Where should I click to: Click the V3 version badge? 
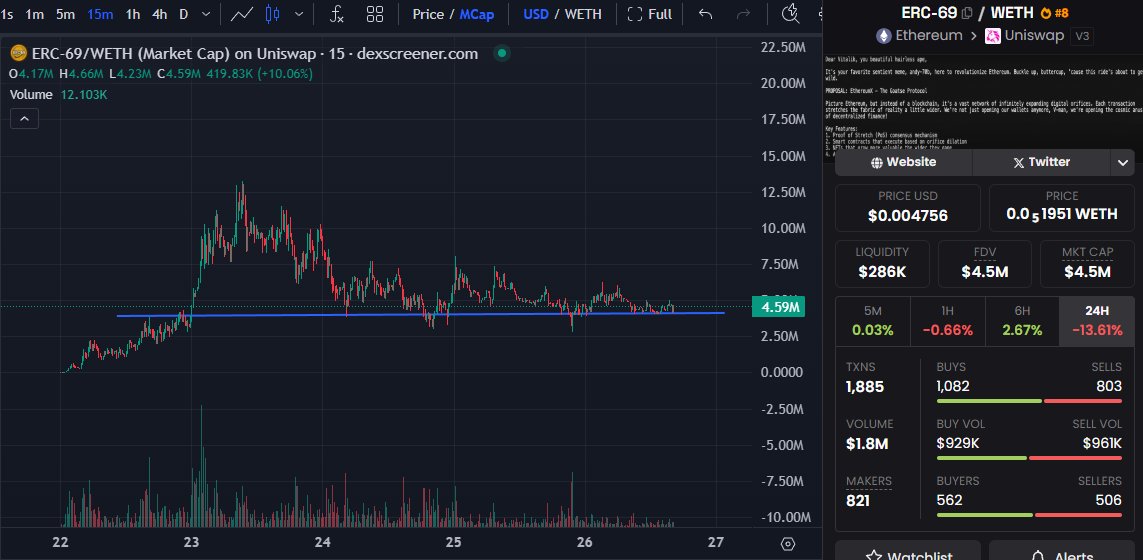coord(1081,36)
